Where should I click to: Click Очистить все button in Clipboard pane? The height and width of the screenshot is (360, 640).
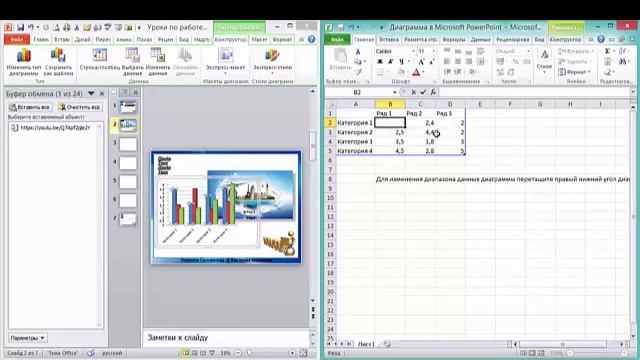80,107
